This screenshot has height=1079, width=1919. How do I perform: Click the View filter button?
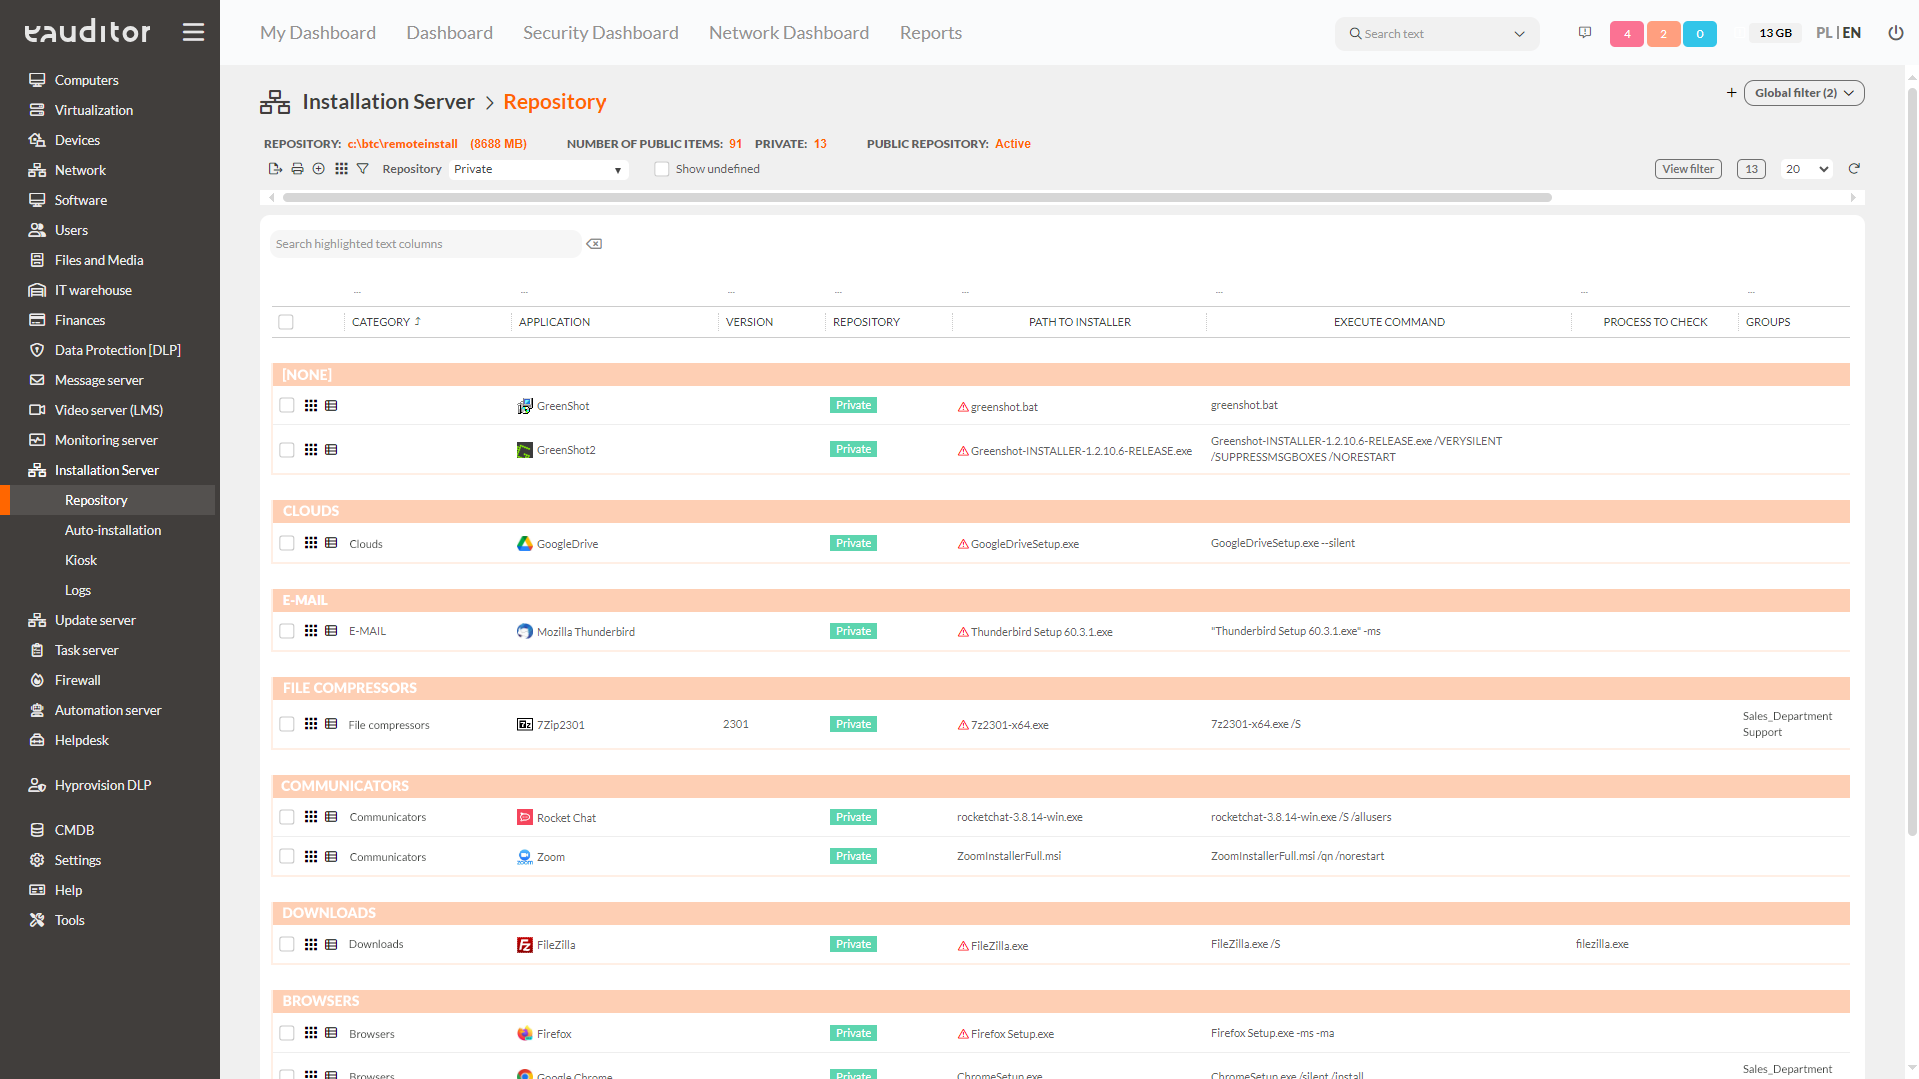click(x=1688, y=169)
